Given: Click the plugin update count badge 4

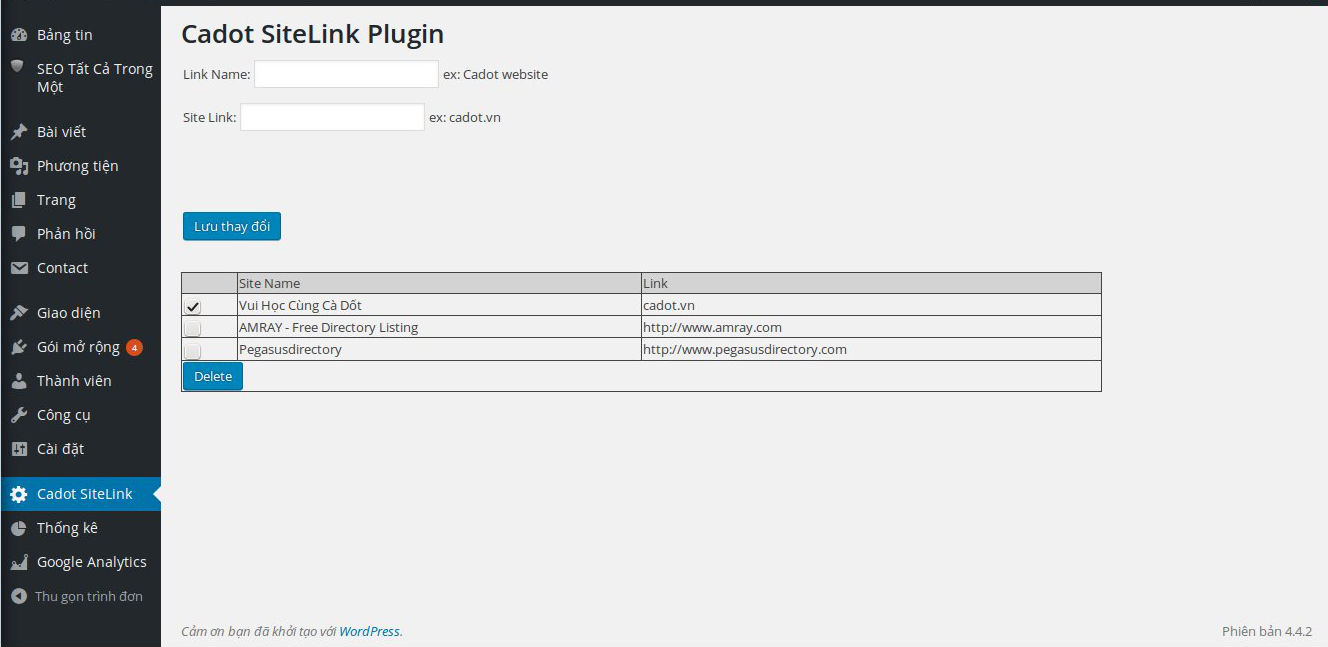Looking at the screenshot, I should click(134, 348).
